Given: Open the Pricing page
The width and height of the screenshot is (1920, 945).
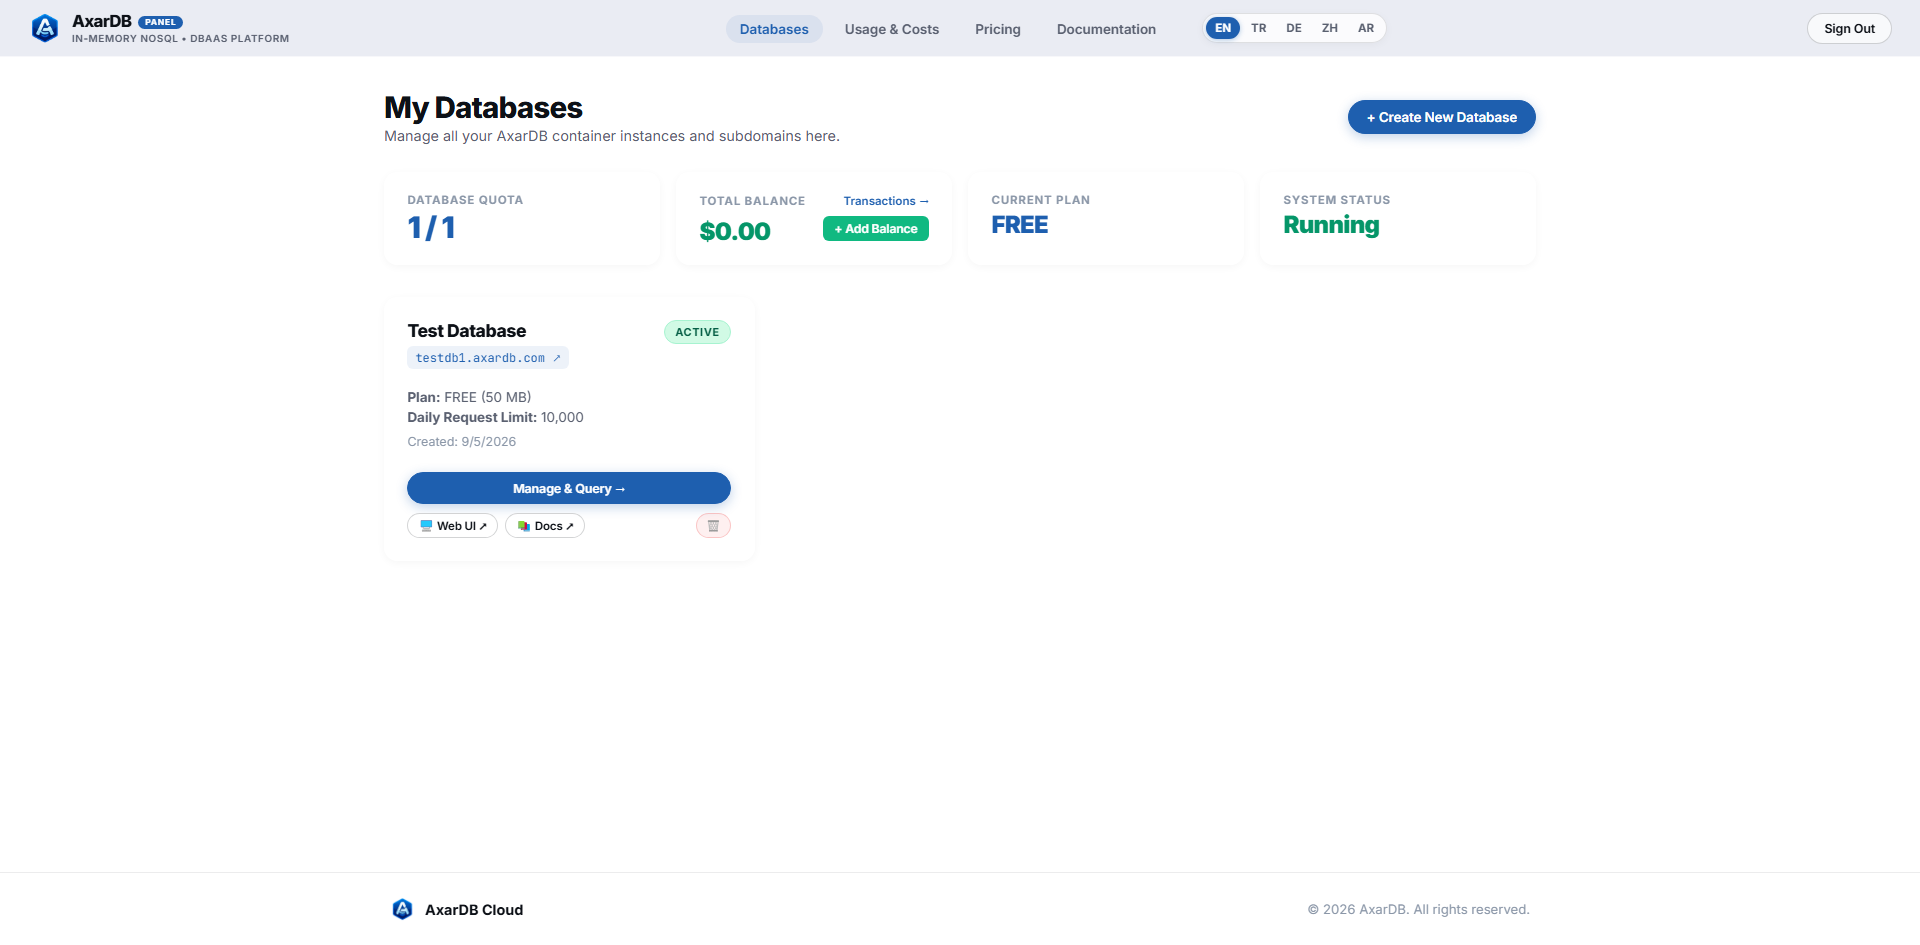Looking at the screenshot, I should (998, 29).
